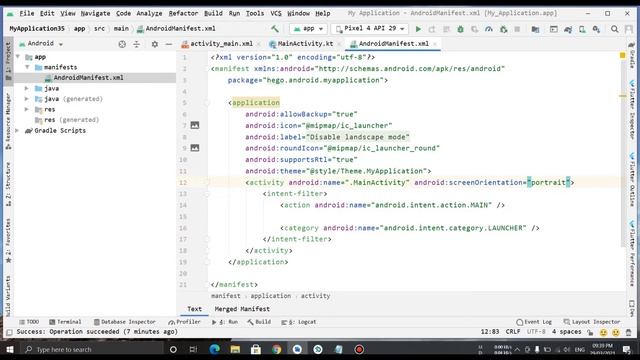The height and width of the screenshot is (360, 640).
Task: Toggle tool window bars with the bottom-left corner square
Action: click(9, 332)
